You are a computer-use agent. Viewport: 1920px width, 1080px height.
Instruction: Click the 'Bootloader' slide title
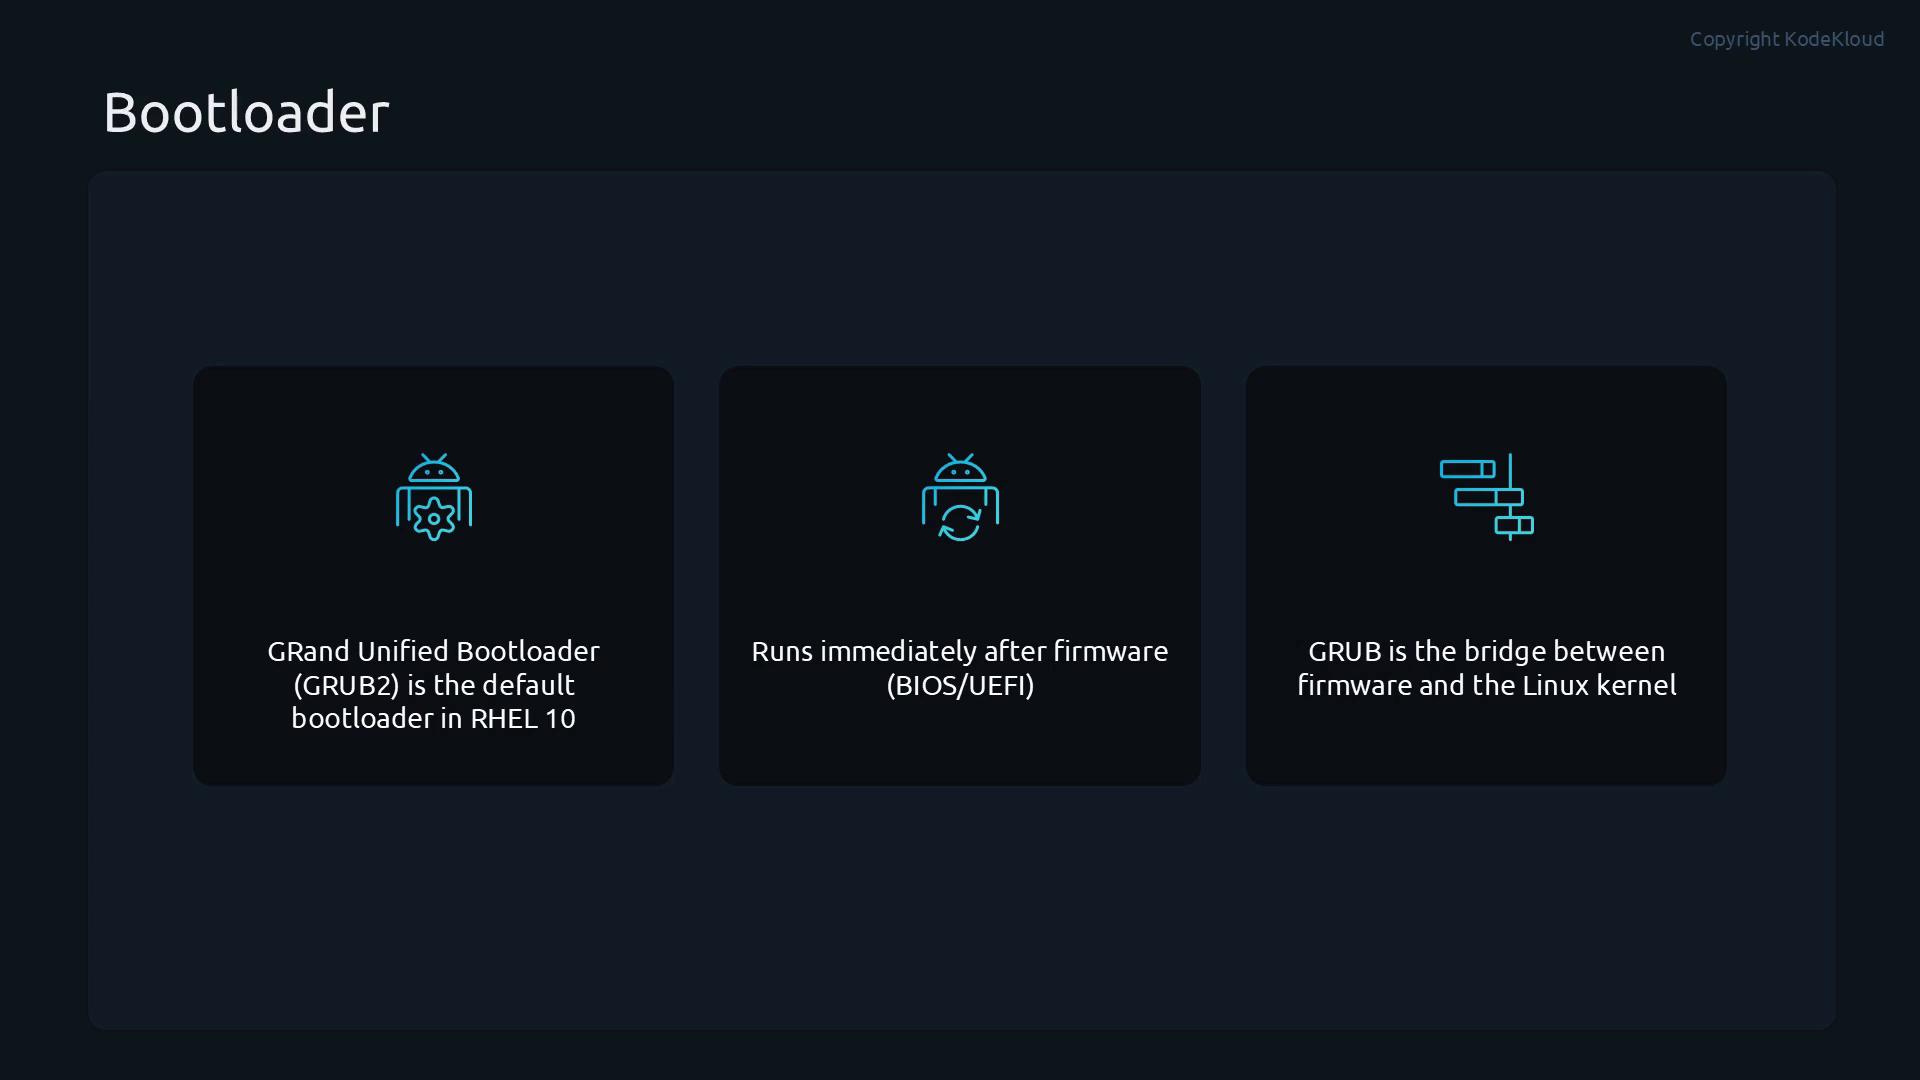point(246,112)
